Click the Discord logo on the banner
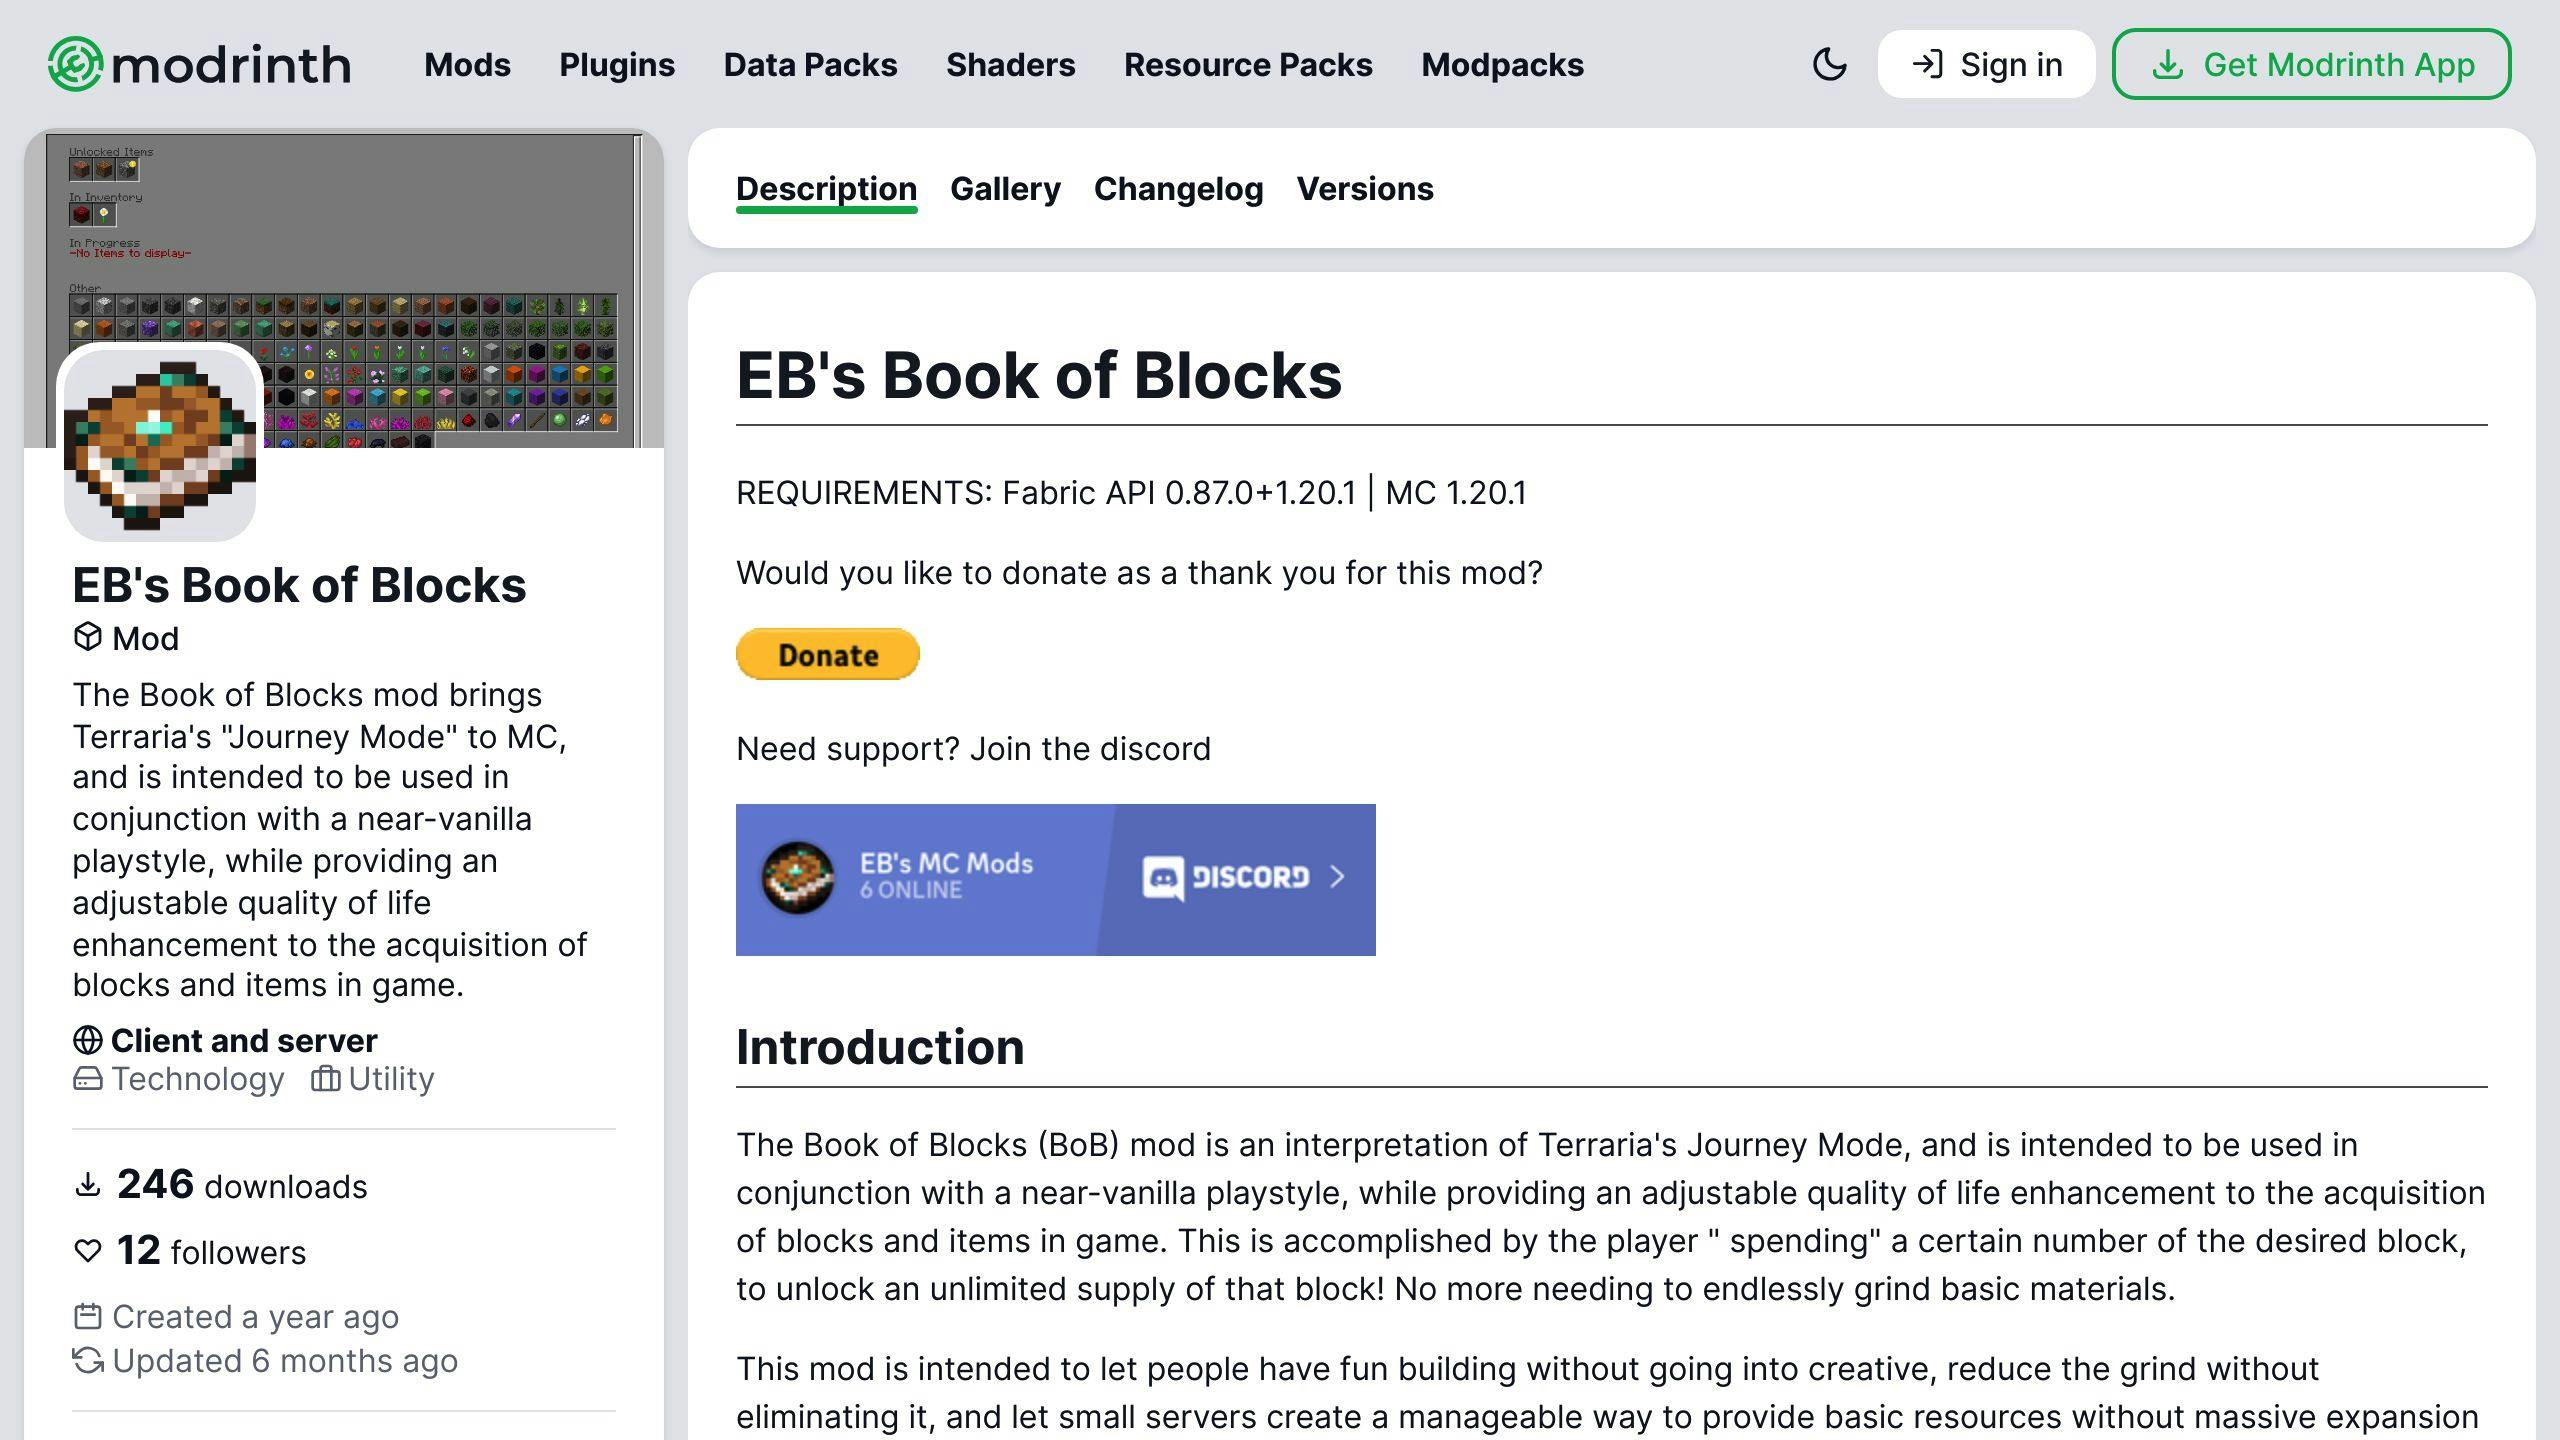The width and height of the screenshot is (2560, 1440). click(1226, 877)
